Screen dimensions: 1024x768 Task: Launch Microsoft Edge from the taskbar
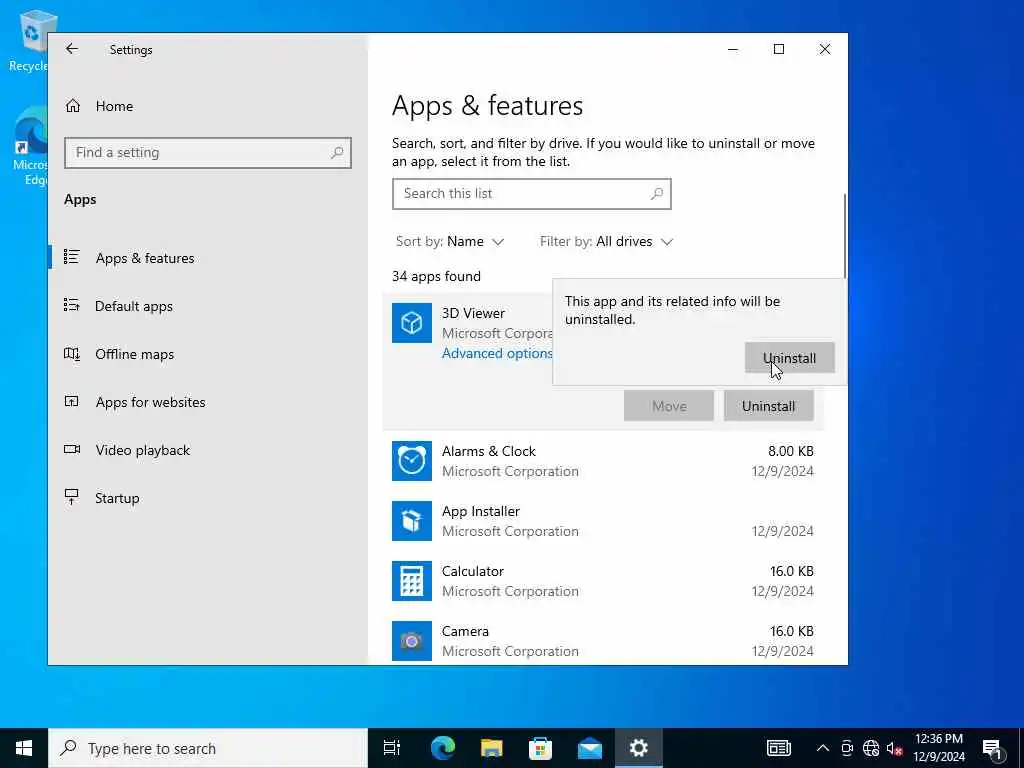442,748
